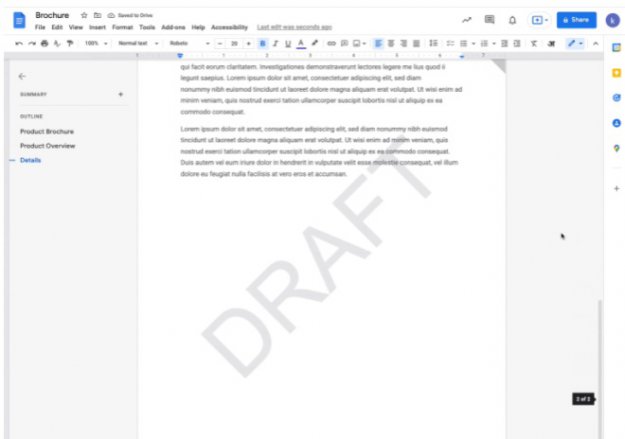
Task: Open the last edit history link
Action: 294,27
